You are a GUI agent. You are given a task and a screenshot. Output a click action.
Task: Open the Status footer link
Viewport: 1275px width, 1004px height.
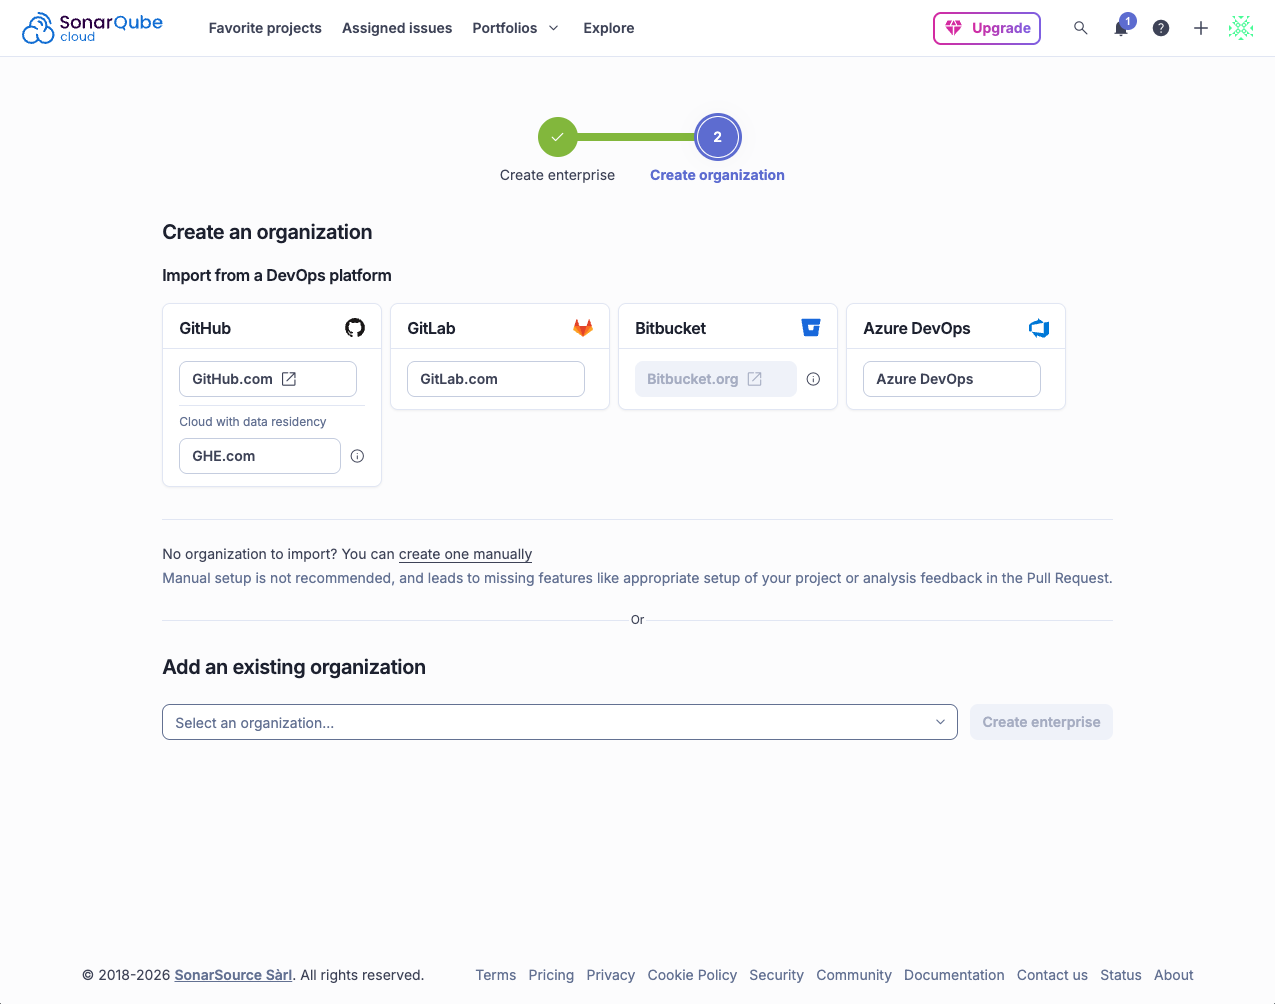(1121, 975)
